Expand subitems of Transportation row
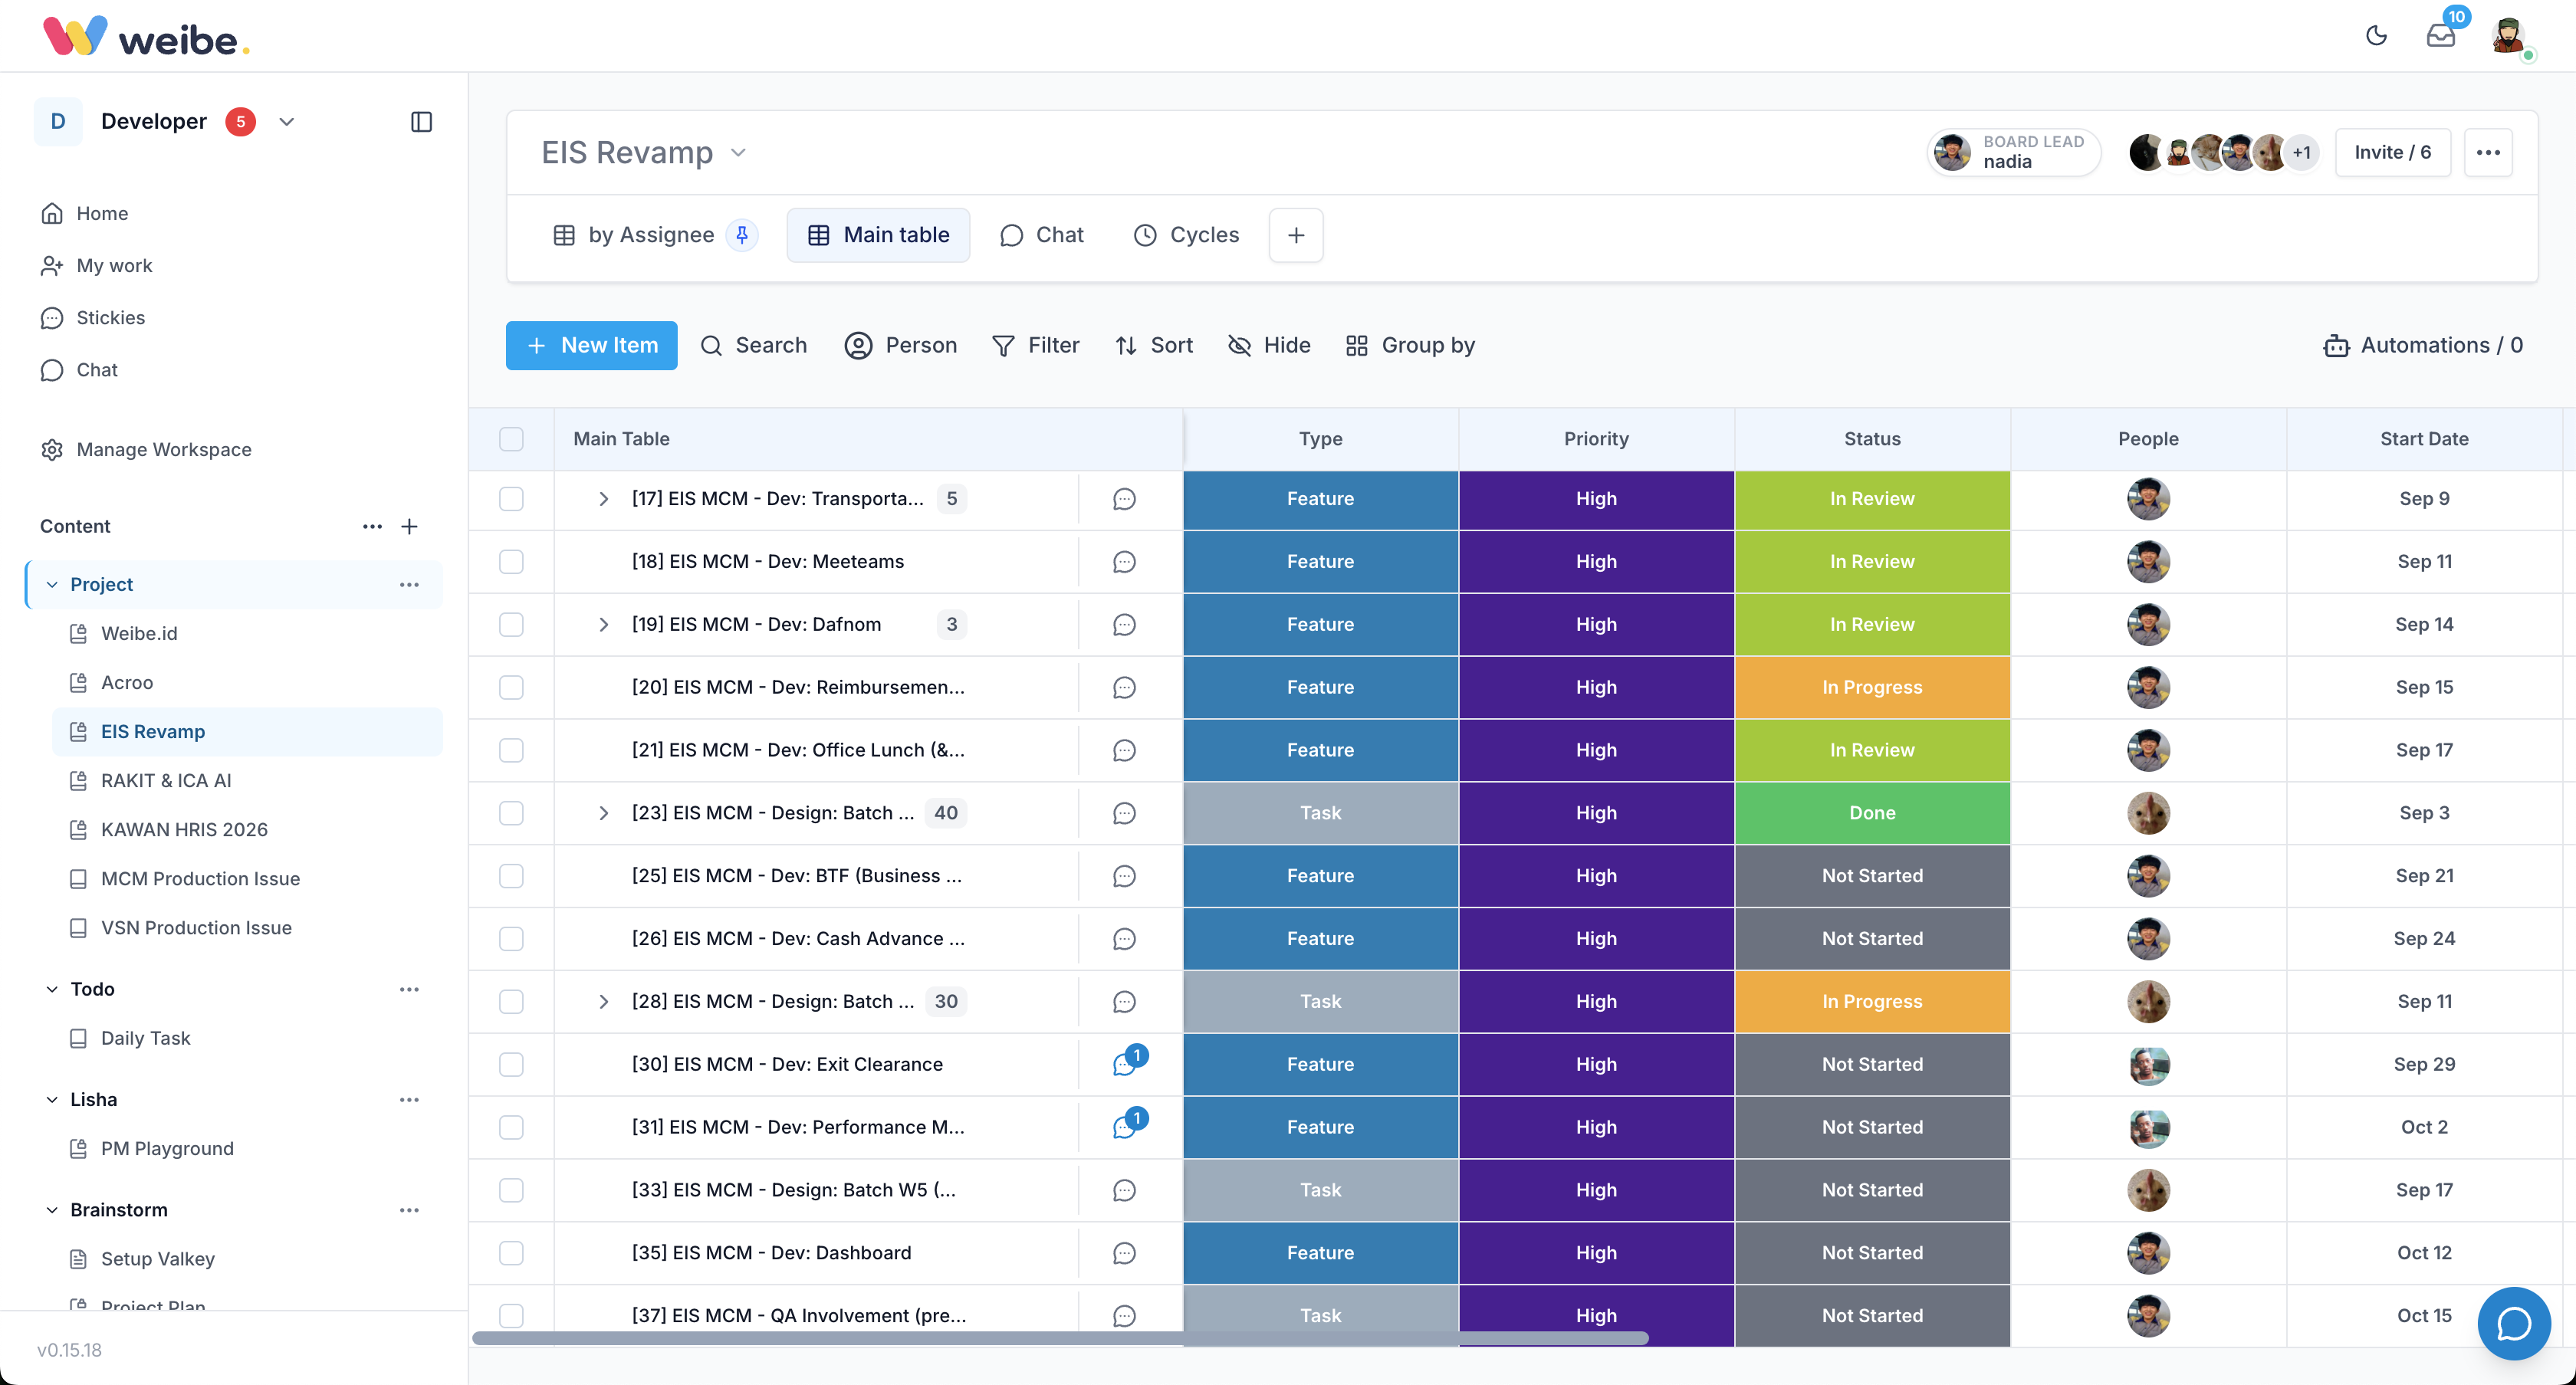This screenshot has height=1385, width=2576. pos(603,499)
